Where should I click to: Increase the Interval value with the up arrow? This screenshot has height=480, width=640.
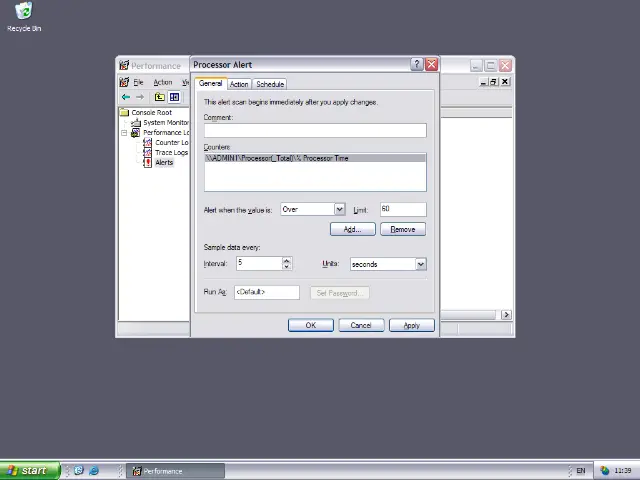(x=287, y=260)
